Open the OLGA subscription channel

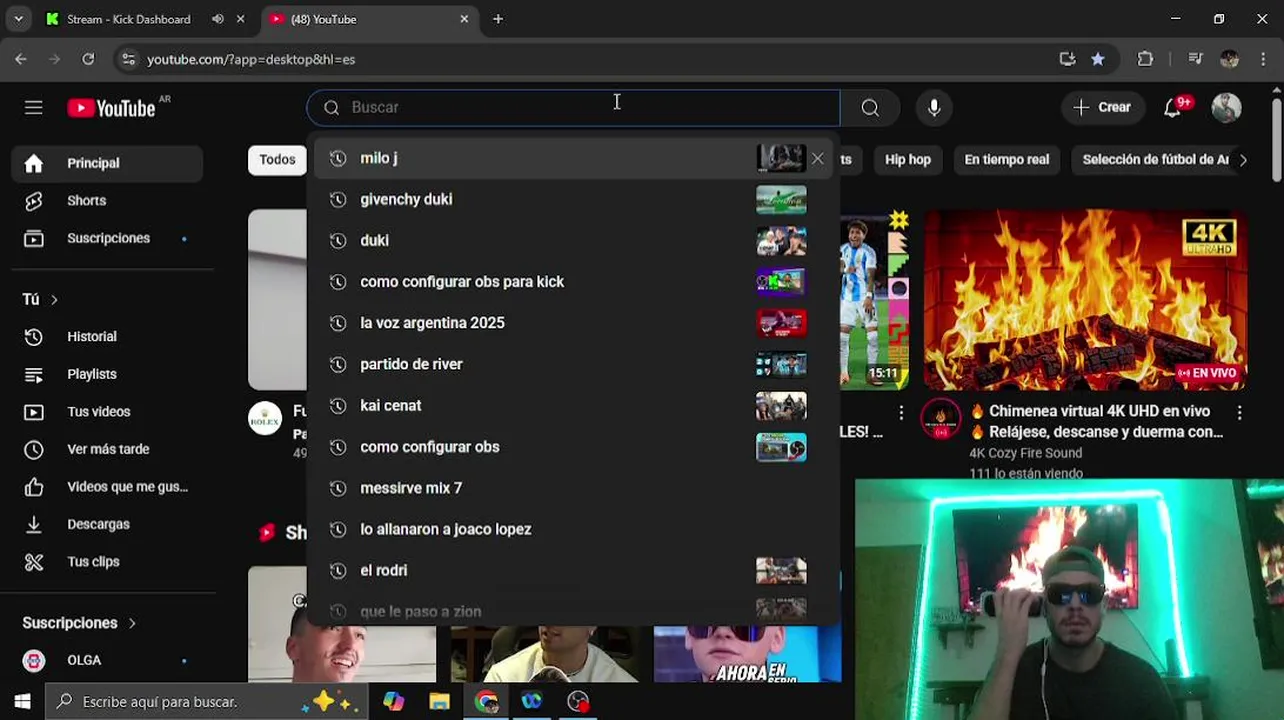(x=107, y=660)
